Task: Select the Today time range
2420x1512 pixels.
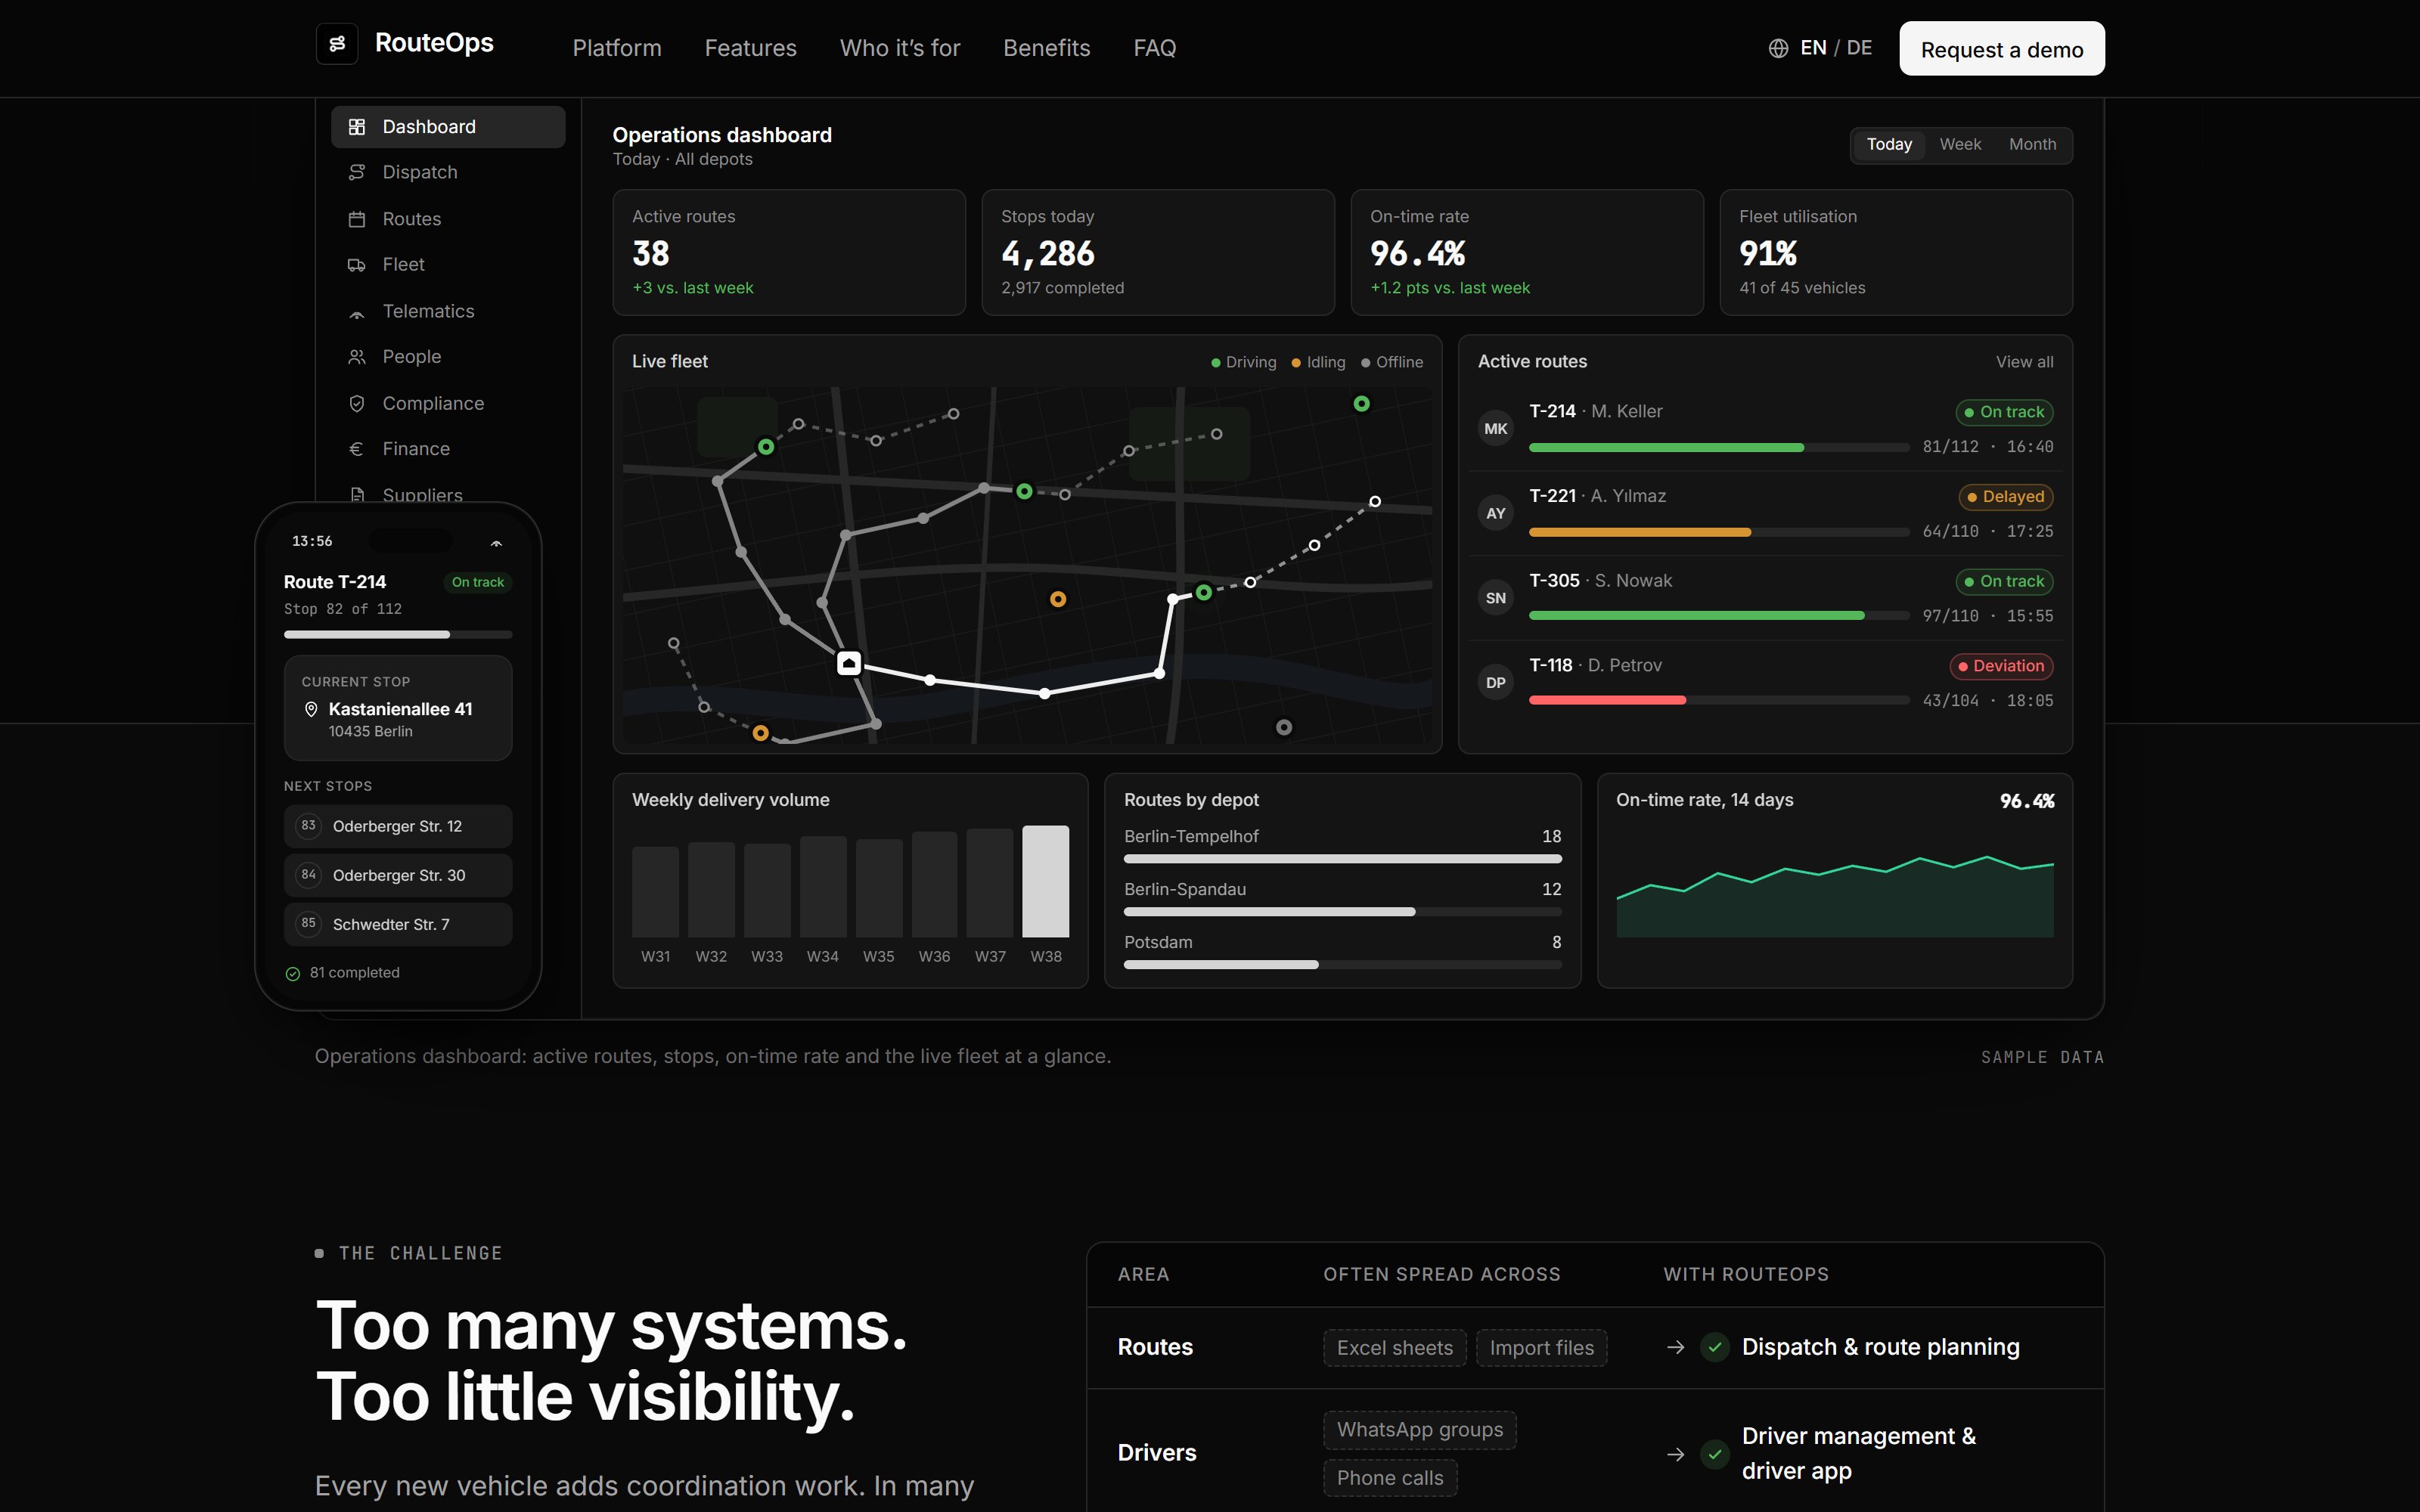Action: (1889, 145)
